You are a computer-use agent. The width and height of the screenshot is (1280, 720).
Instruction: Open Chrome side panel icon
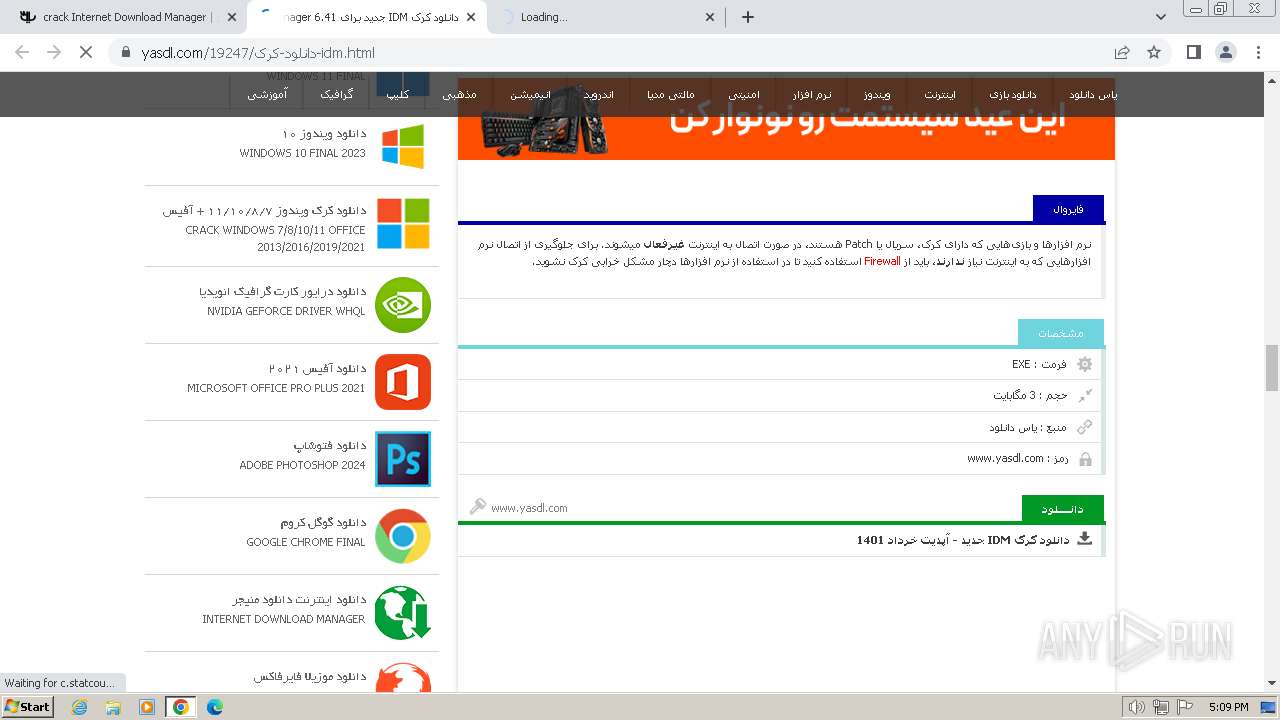1193,52
